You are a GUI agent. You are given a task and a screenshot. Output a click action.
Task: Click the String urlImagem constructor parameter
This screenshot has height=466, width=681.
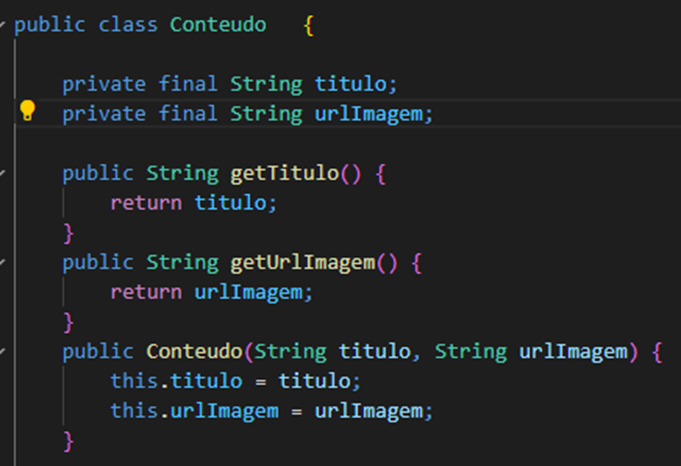pyautogui.click(x=532, y=352)
